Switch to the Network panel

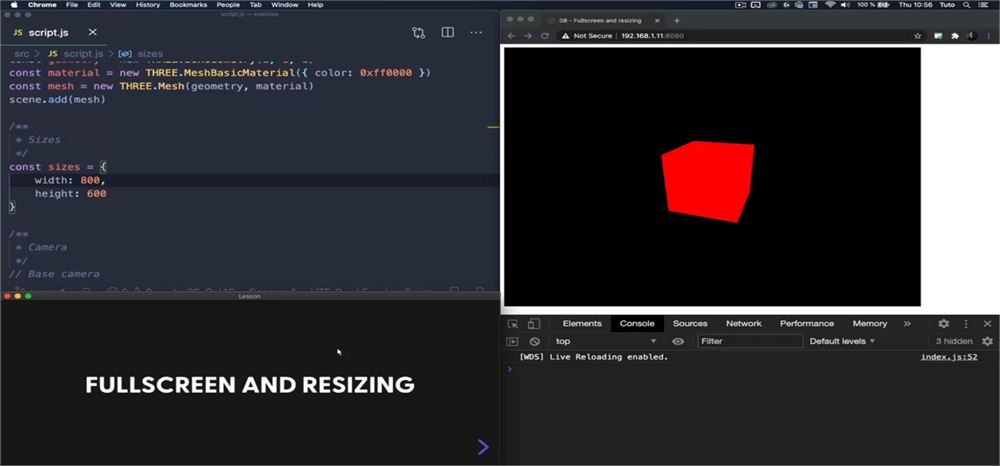744,324
